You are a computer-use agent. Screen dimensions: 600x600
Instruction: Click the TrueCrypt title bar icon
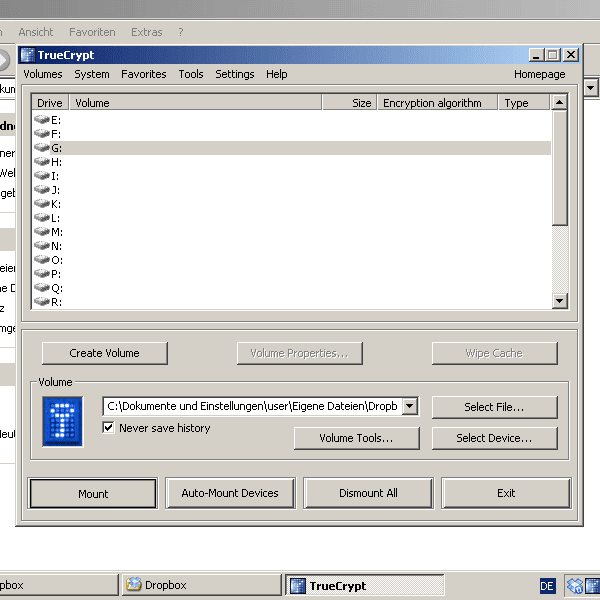click(x=28, y=55)
